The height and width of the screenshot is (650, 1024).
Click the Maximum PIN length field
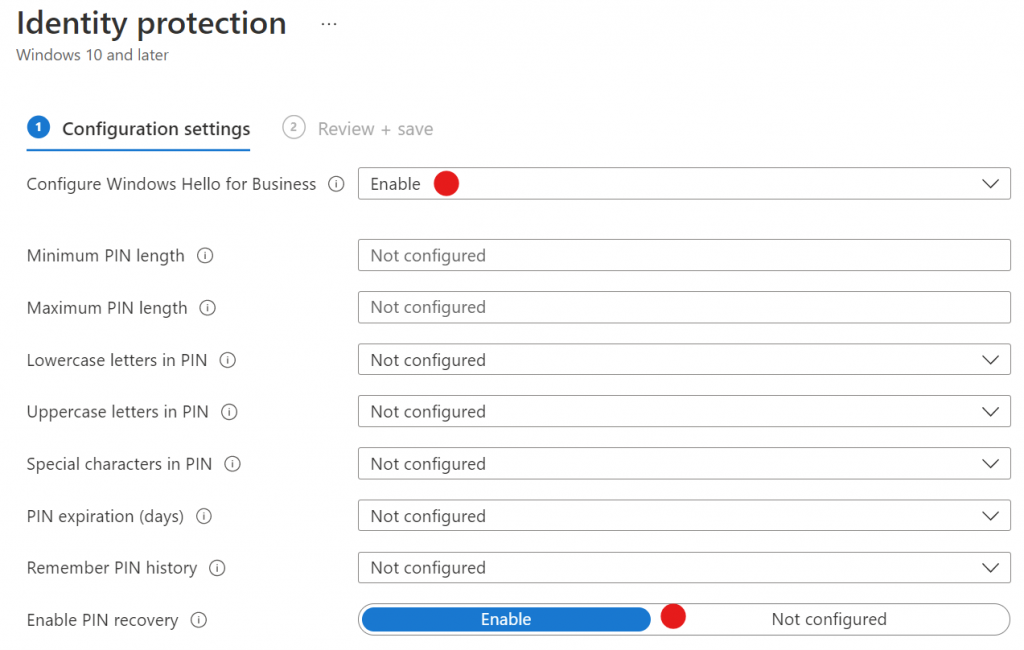(x=684, y=307)
